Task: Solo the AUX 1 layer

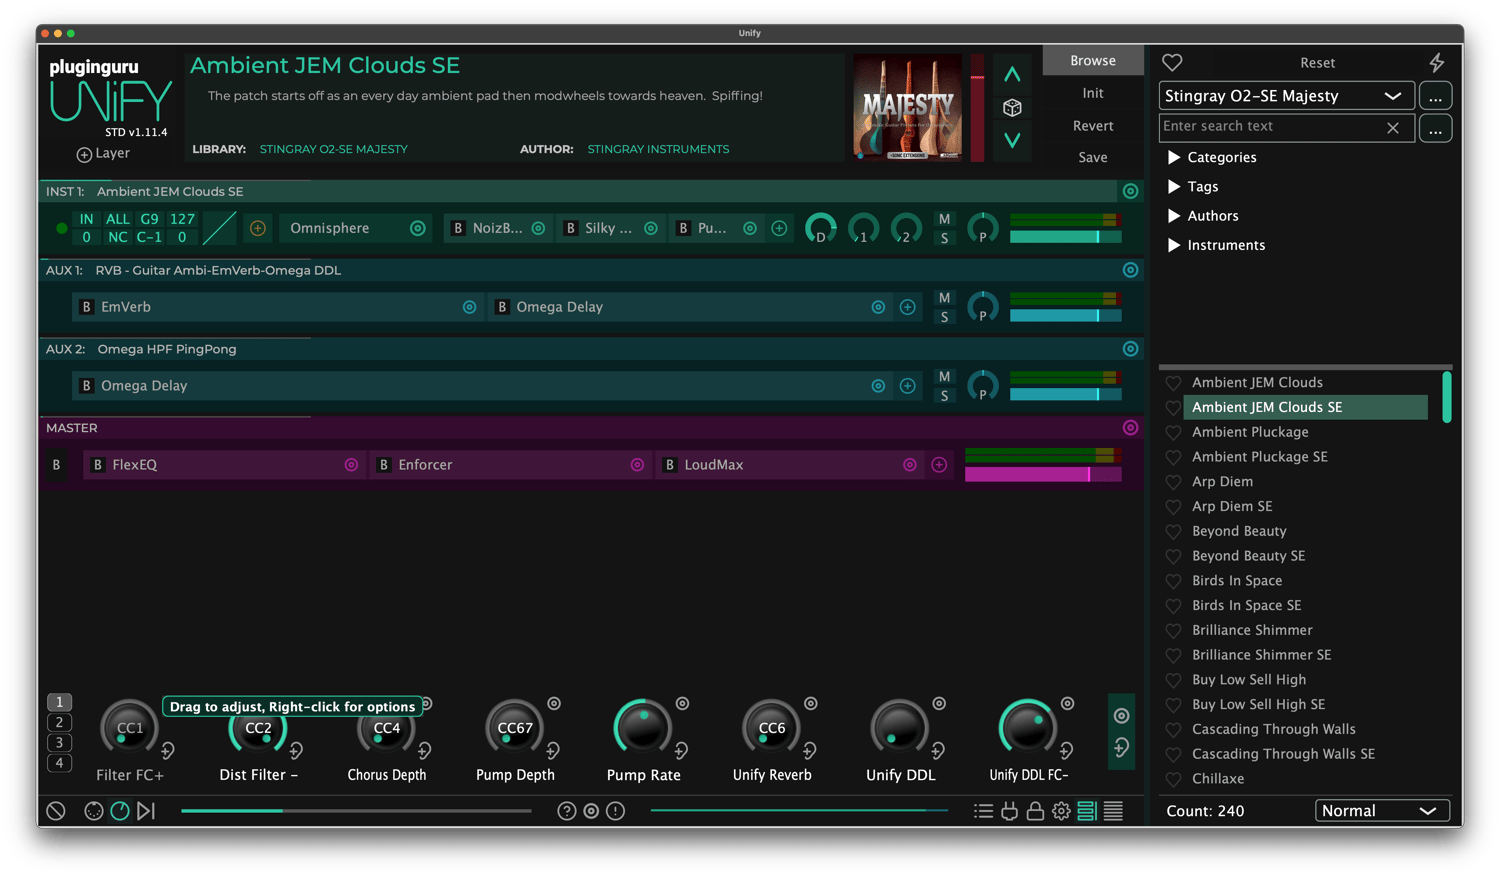Action: tap(944, 317)
